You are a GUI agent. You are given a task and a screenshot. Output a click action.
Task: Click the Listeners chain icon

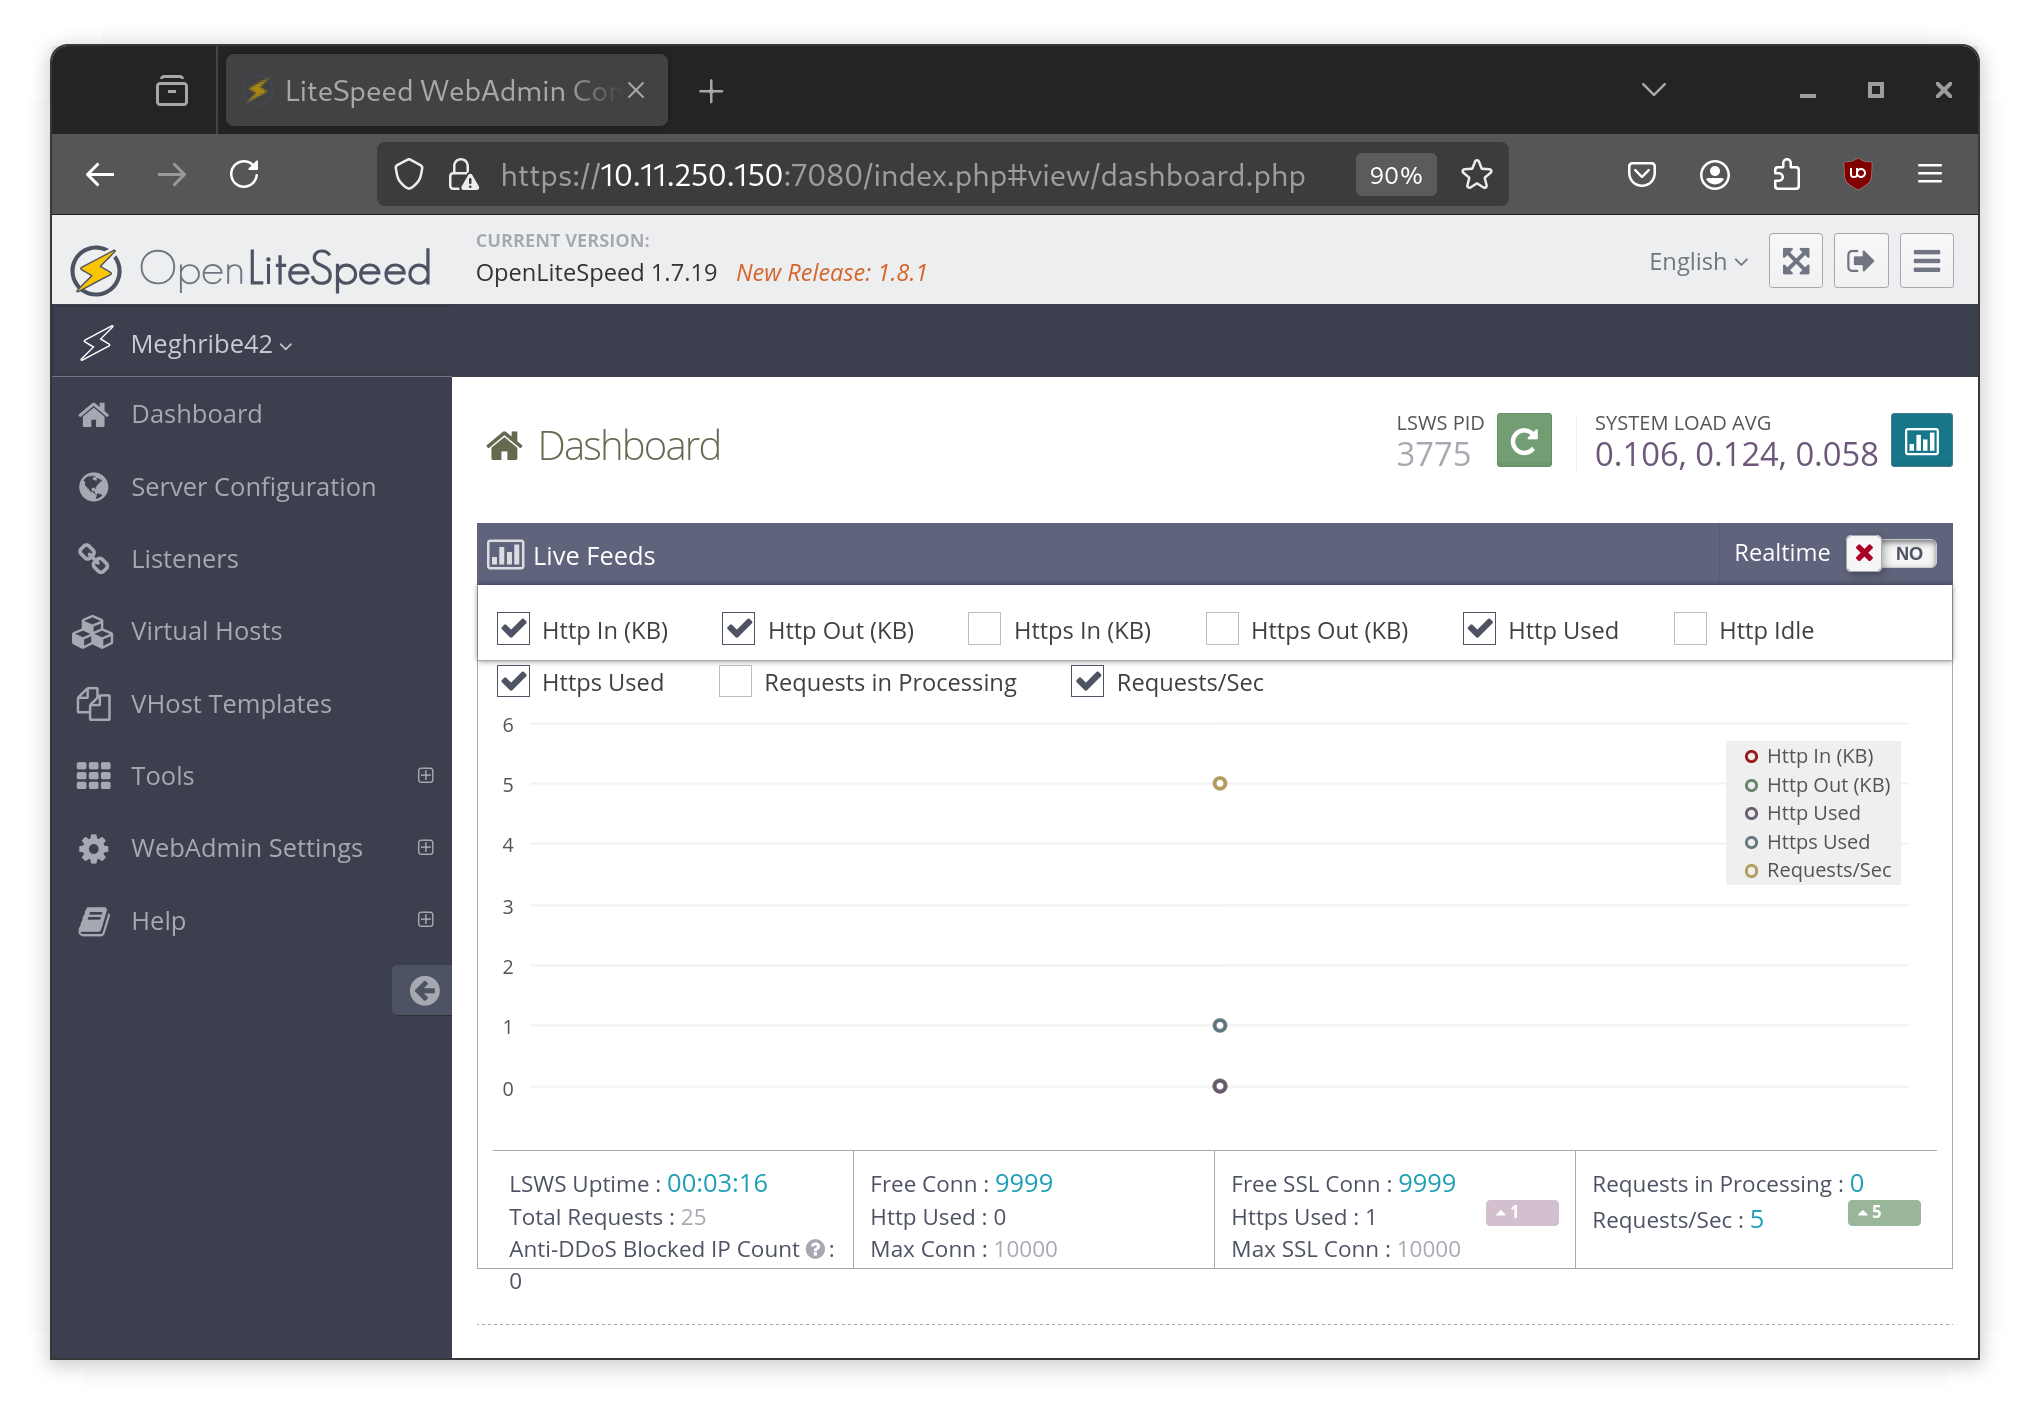(94, 559)
